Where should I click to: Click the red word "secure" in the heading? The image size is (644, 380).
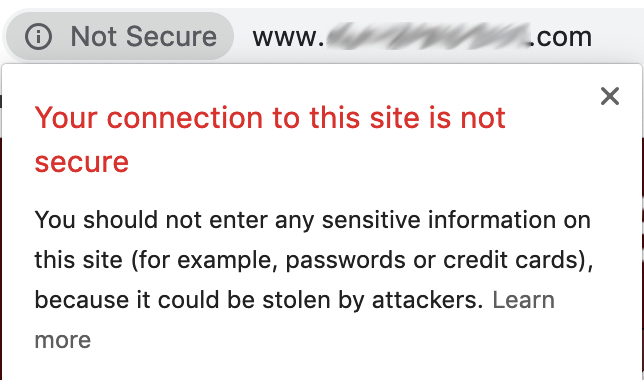[82, 162]
